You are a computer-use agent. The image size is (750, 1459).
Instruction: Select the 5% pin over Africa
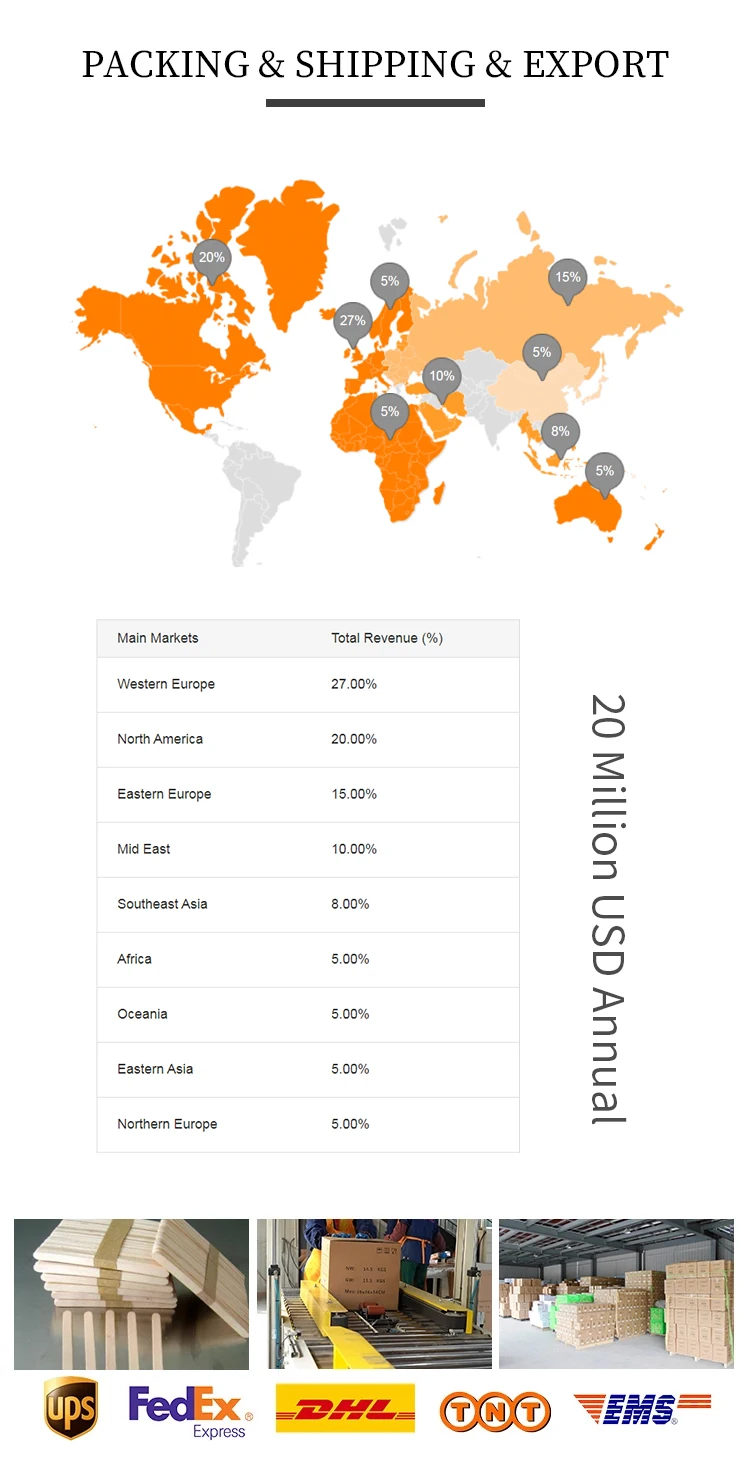[x=389, y=415]
